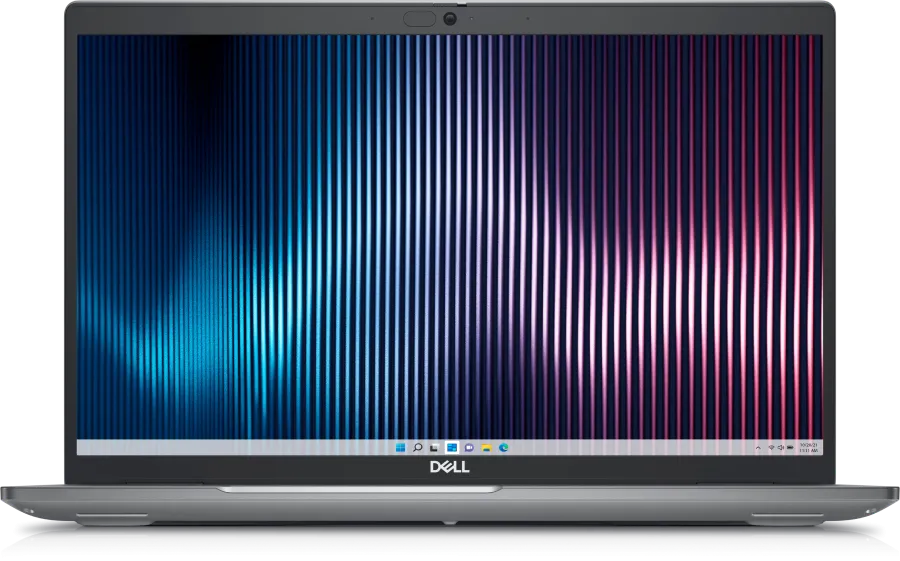Click the speaker volume icon
Viewport: 900px width, 561px height.
pyautogui.click(x=780, y=447)
